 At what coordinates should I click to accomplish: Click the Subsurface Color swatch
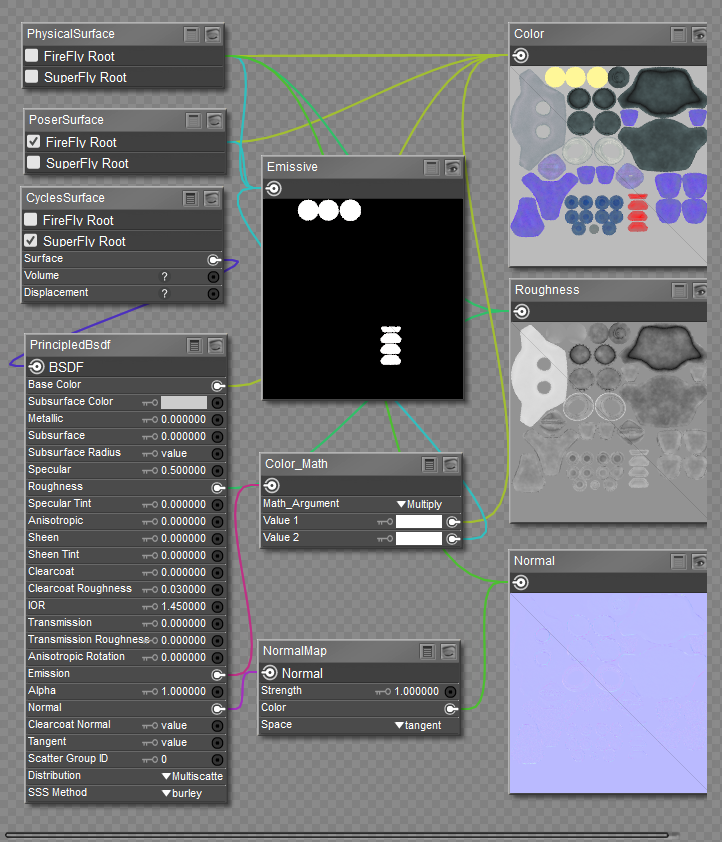[x=184, y=402]
